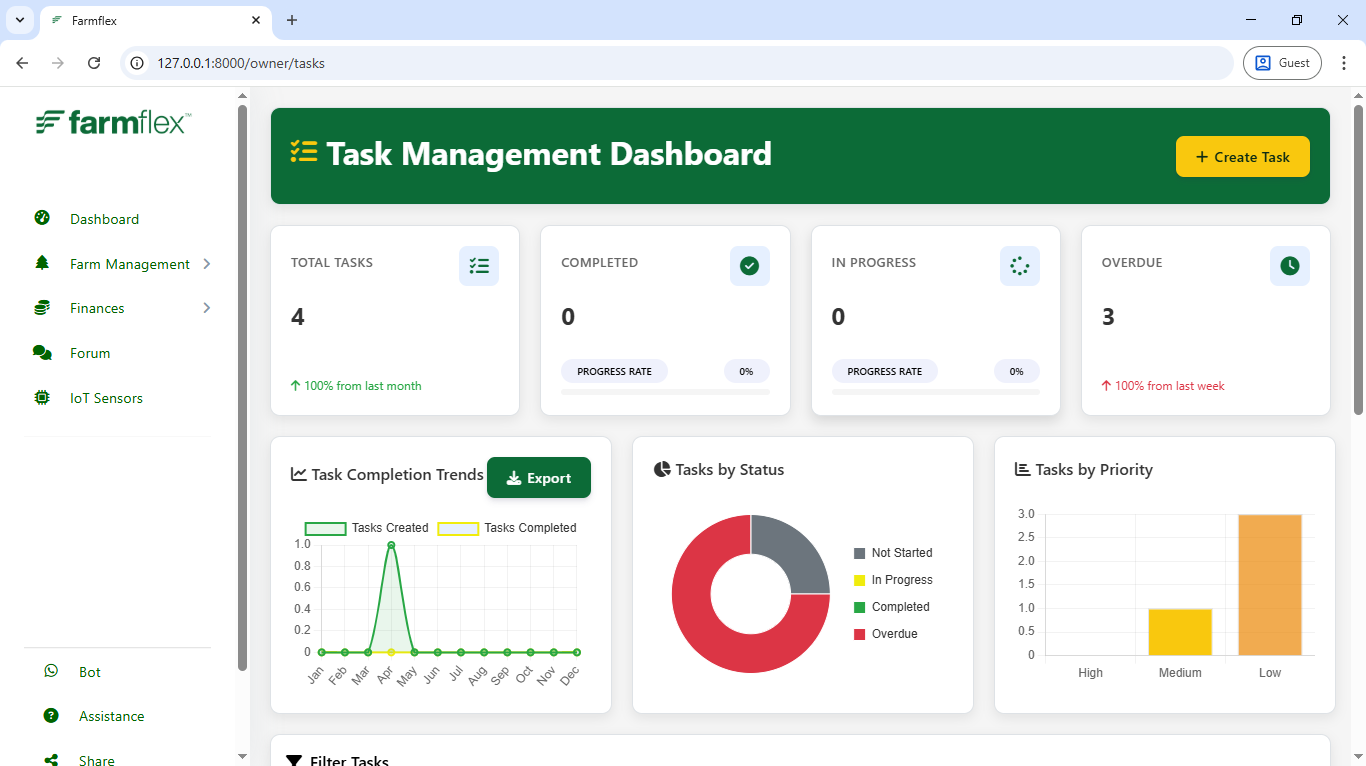Toggle the In Progress legend item in status chart
Viewport: 1366px width, 766px height.
(x=893, y=580)
